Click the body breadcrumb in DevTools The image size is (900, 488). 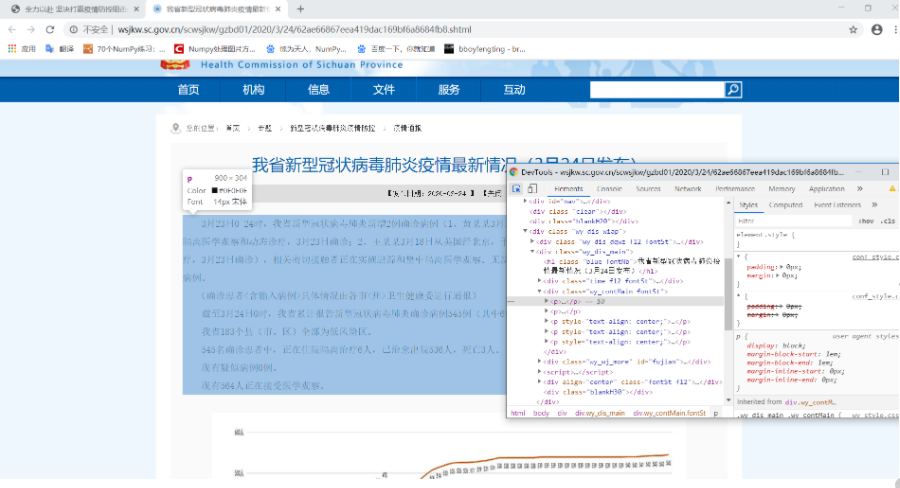tap(541, 413)
